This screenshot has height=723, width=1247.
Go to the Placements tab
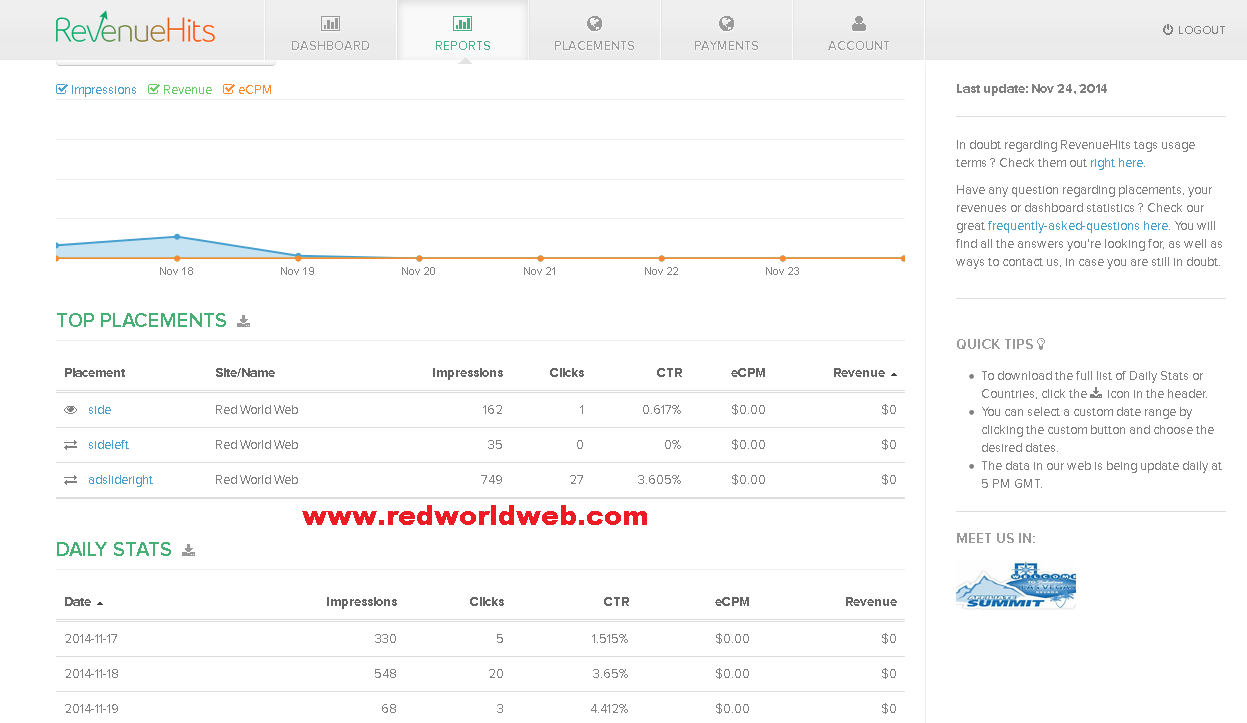coord(594,30)
